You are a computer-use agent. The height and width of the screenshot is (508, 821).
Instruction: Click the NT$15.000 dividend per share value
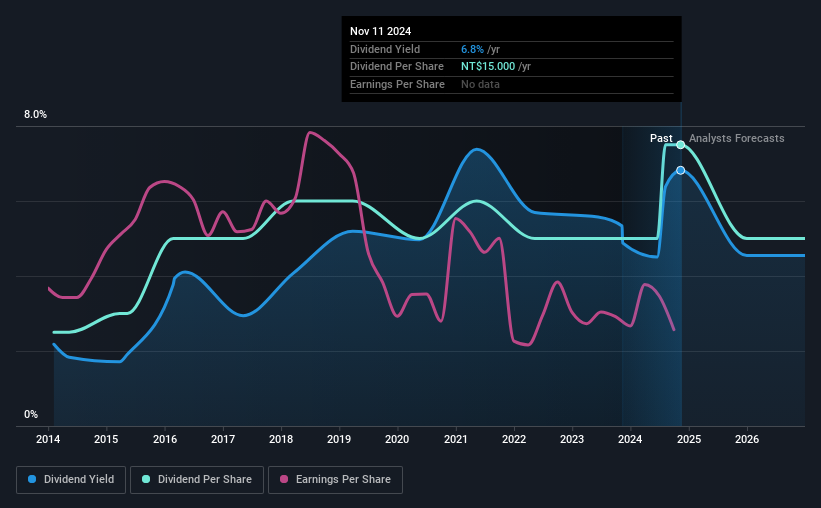click(x=487, y=67)
